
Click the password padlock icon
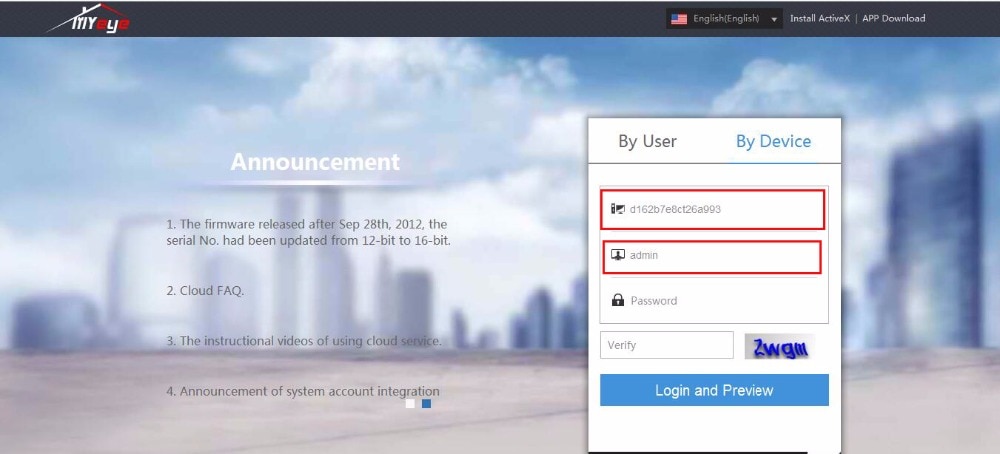click(617, 300)
